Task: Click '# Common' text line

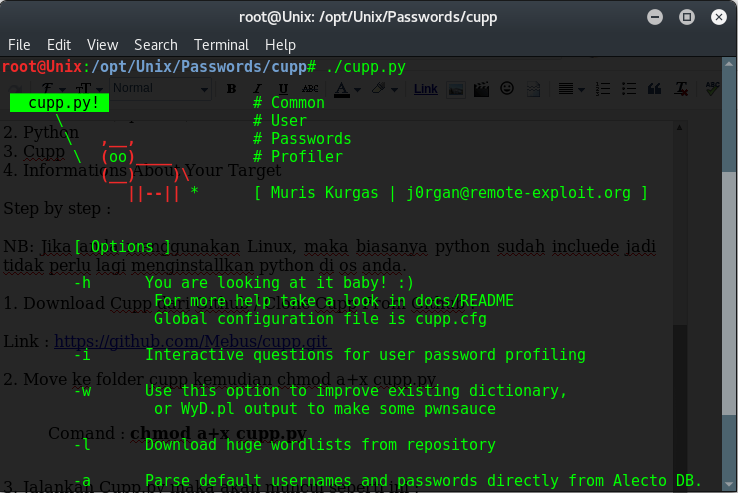Action: click(289, 103)
